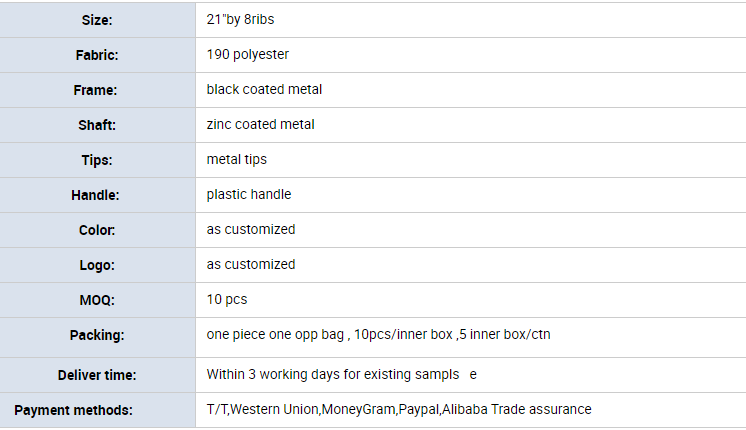This screenshot has height=430, width=746.
Task: Click the Size: label cell
Action: (97, 20)
